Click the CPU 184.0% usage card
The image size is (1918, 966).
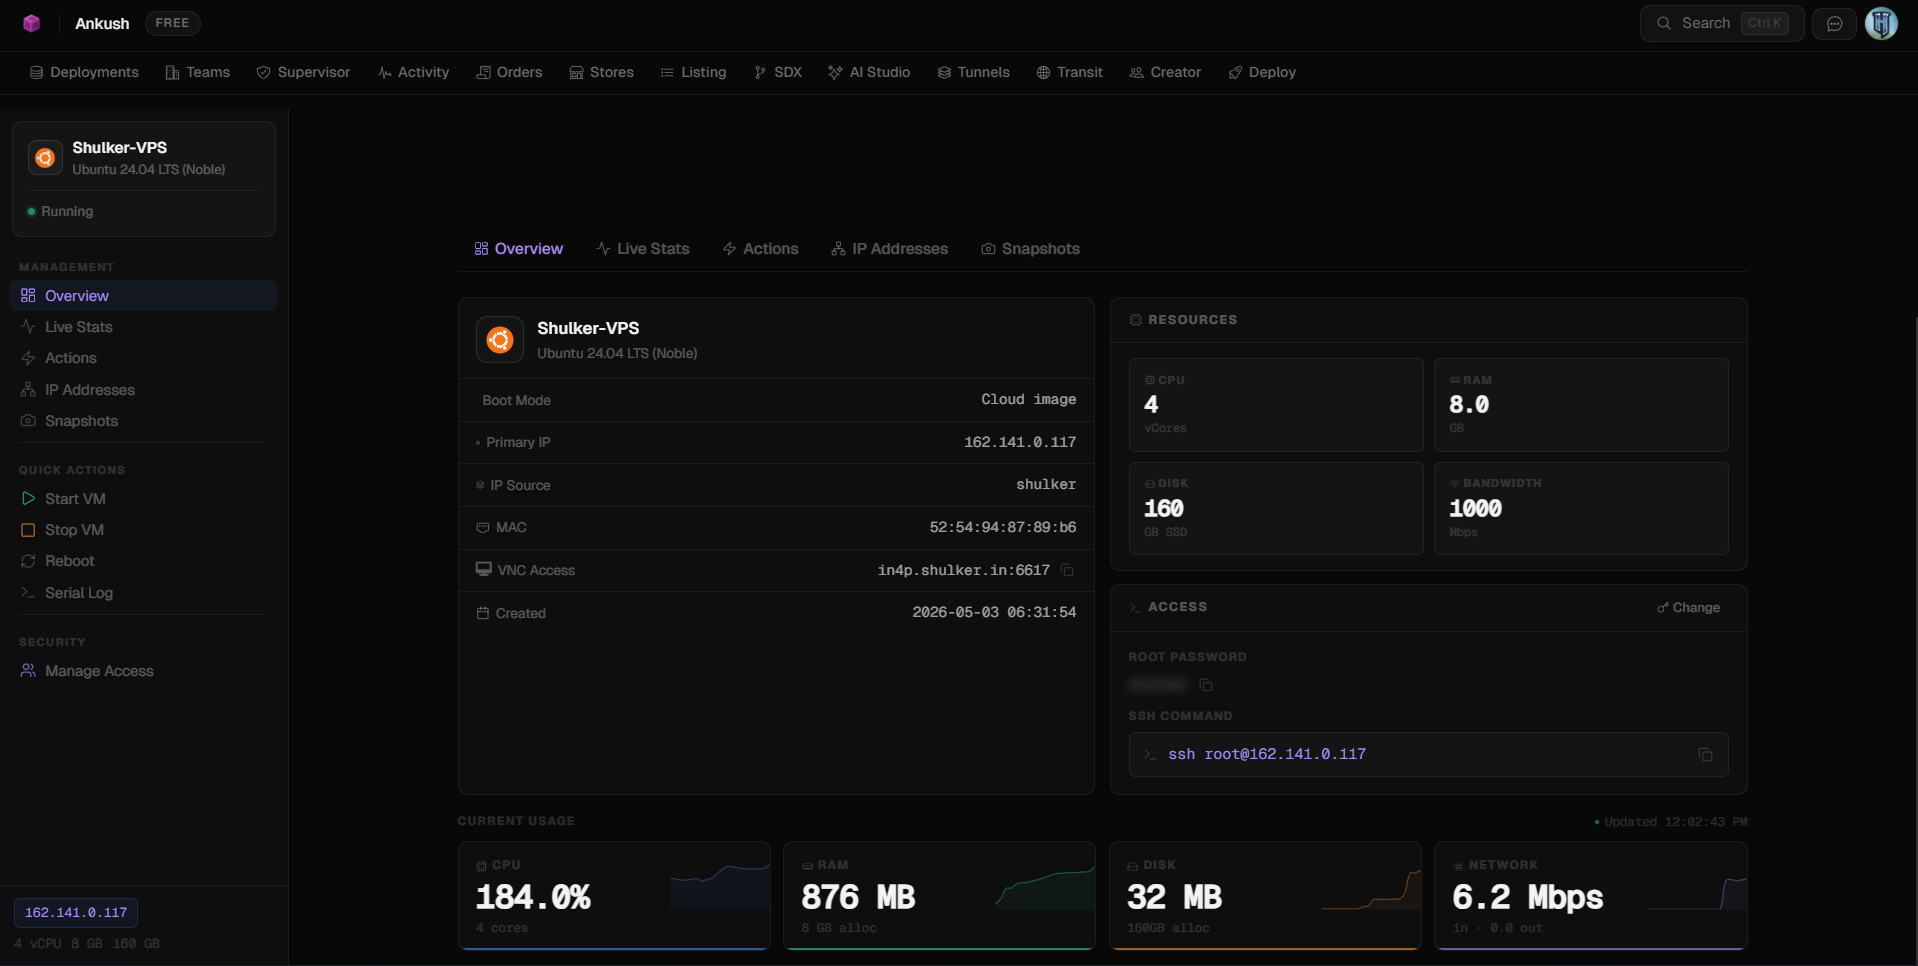[x=614, y=895]
